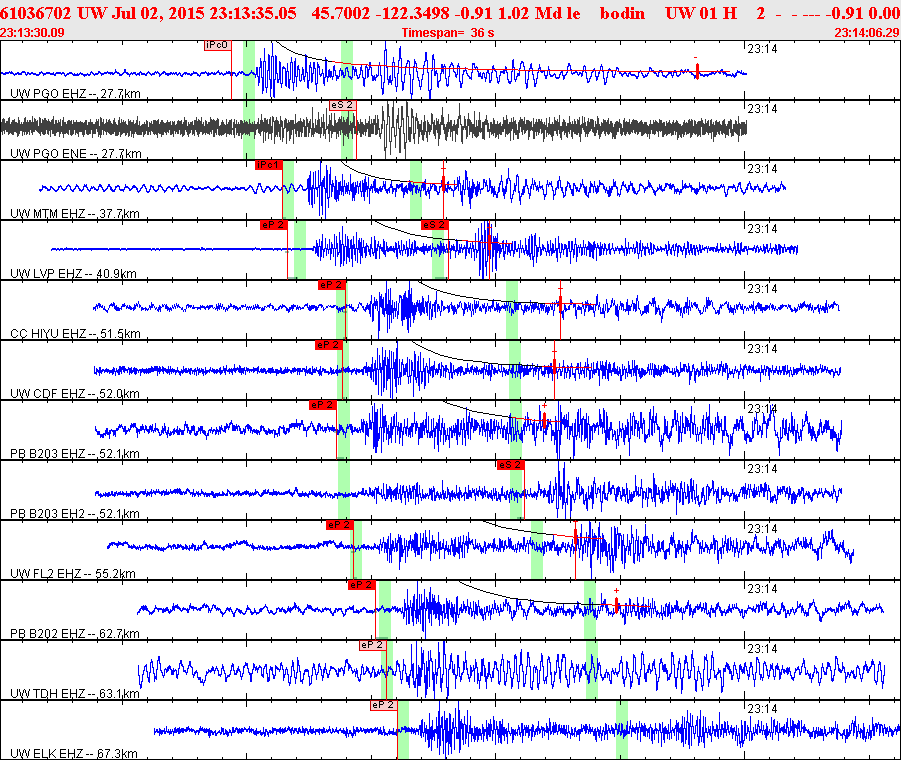Click the 23:14 minute mark on PGO EHZ row

point(763,49)
